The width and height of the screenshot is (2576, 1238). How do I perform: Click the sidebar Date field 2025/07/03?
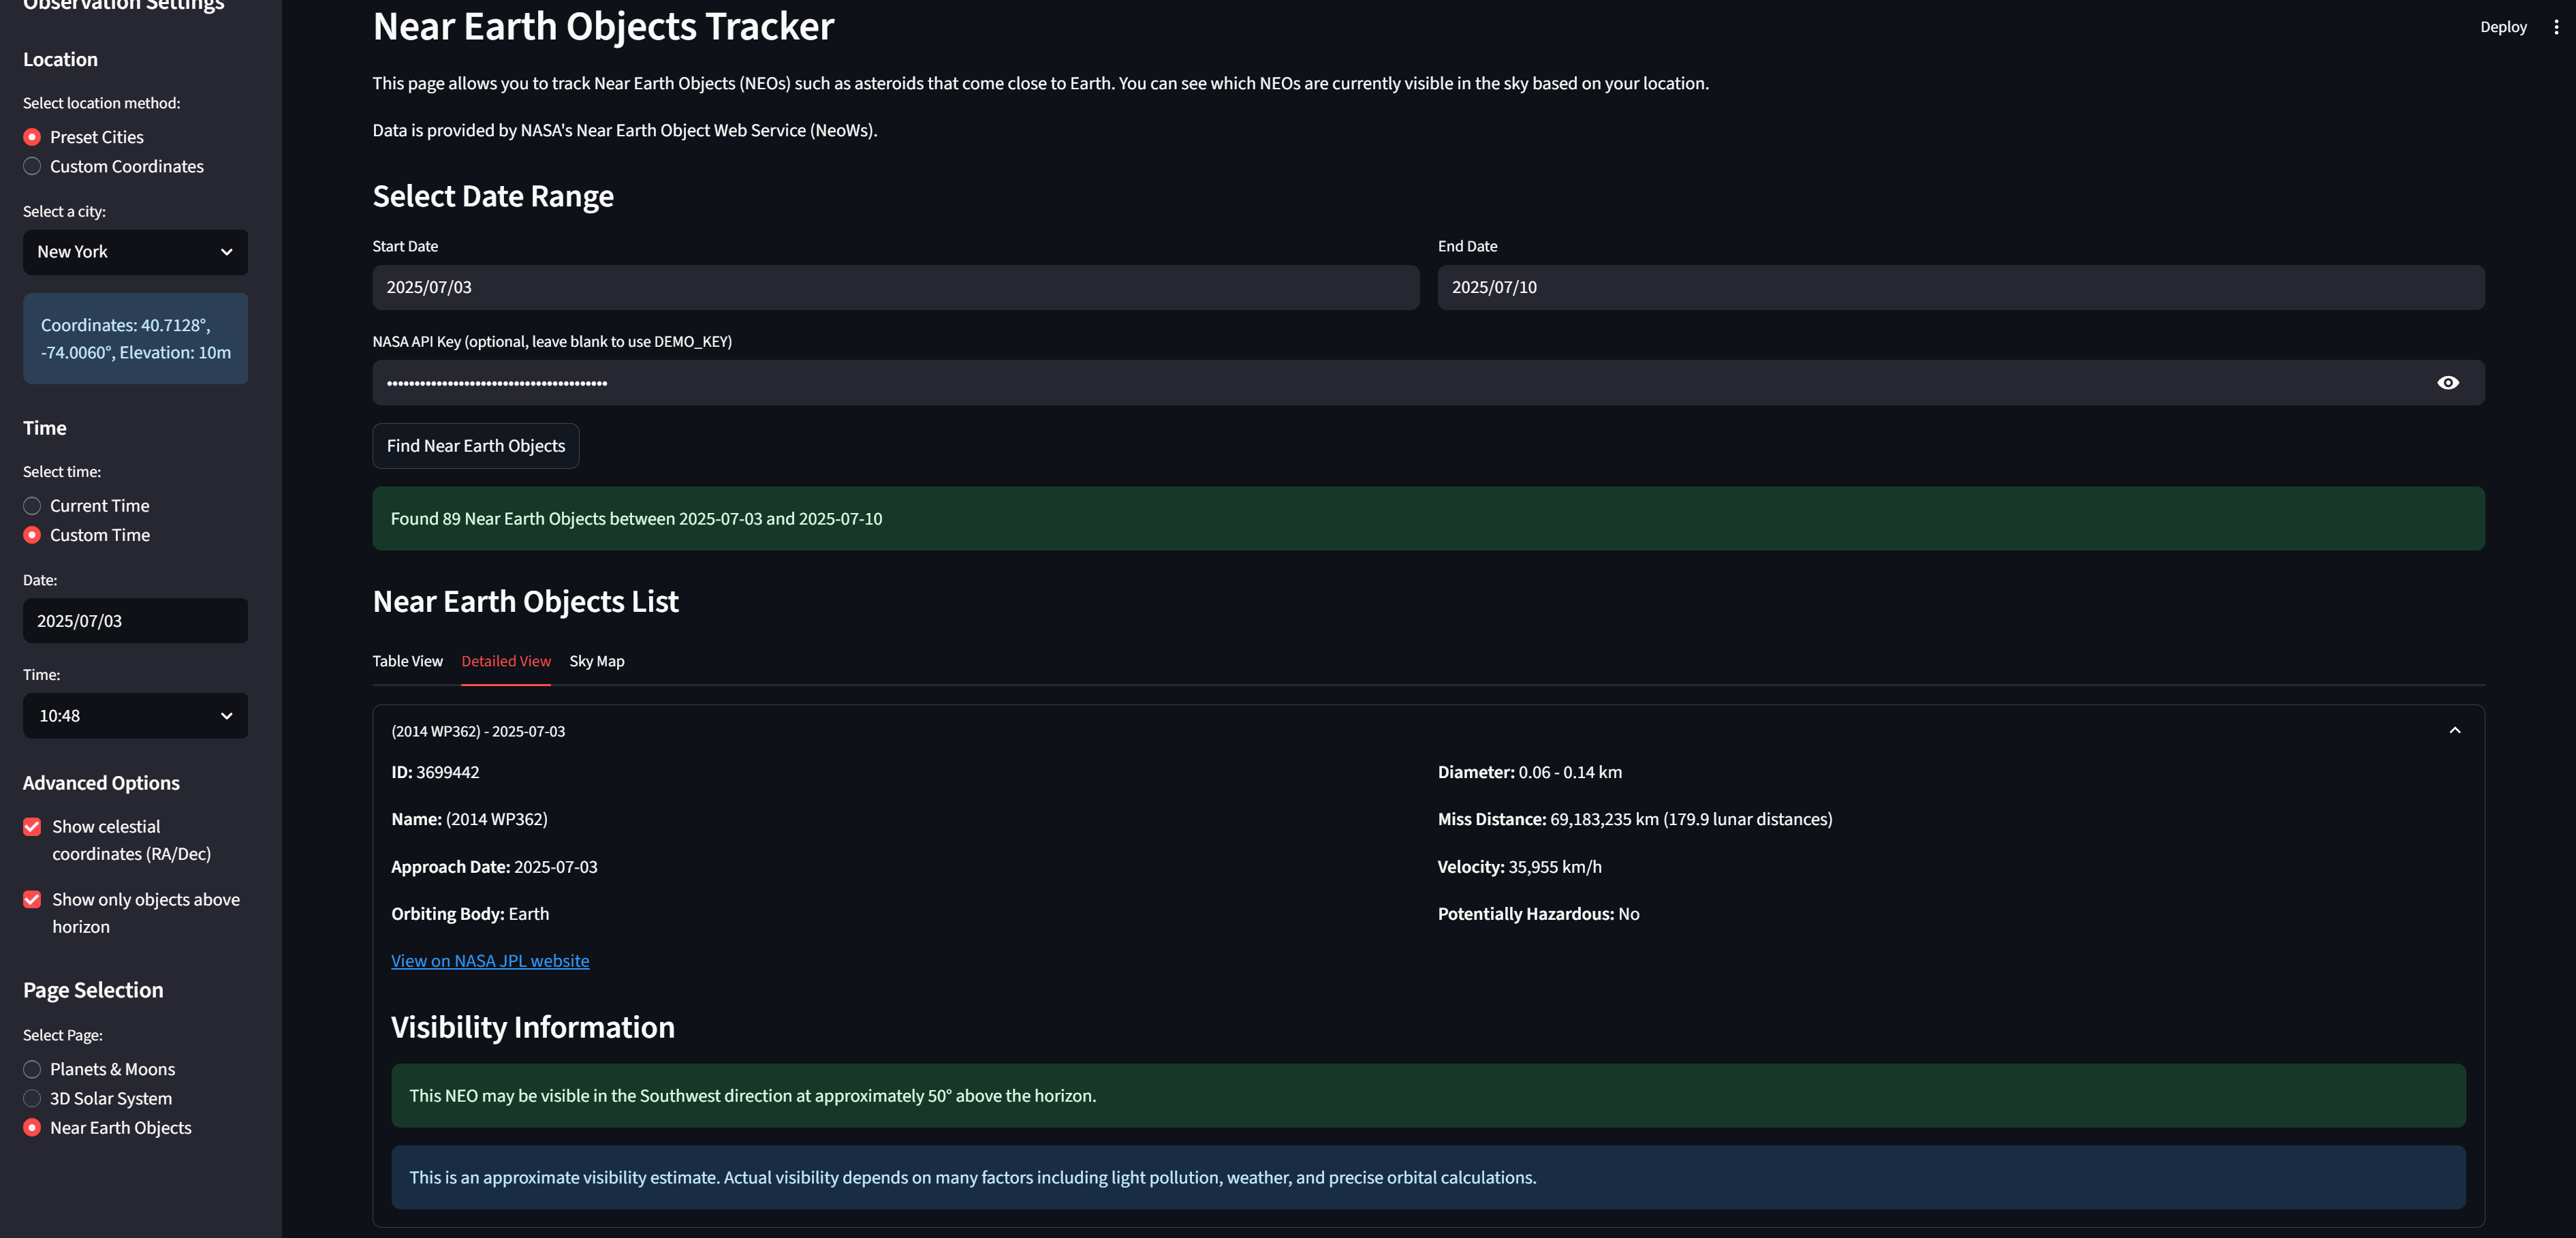tap(135, 621)
